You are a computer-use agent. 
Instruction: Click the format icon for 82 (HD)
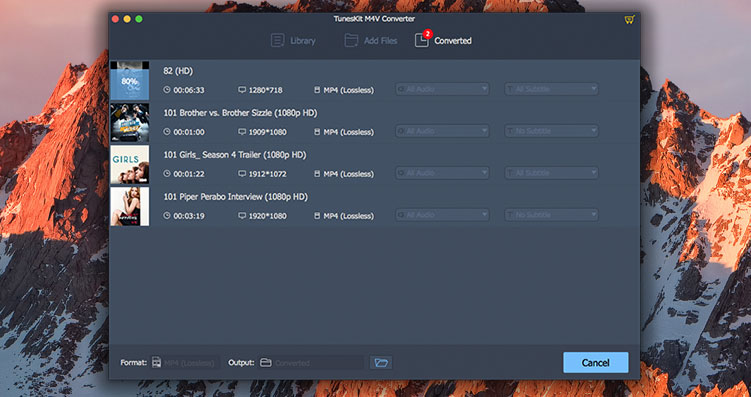coord(317,90)
